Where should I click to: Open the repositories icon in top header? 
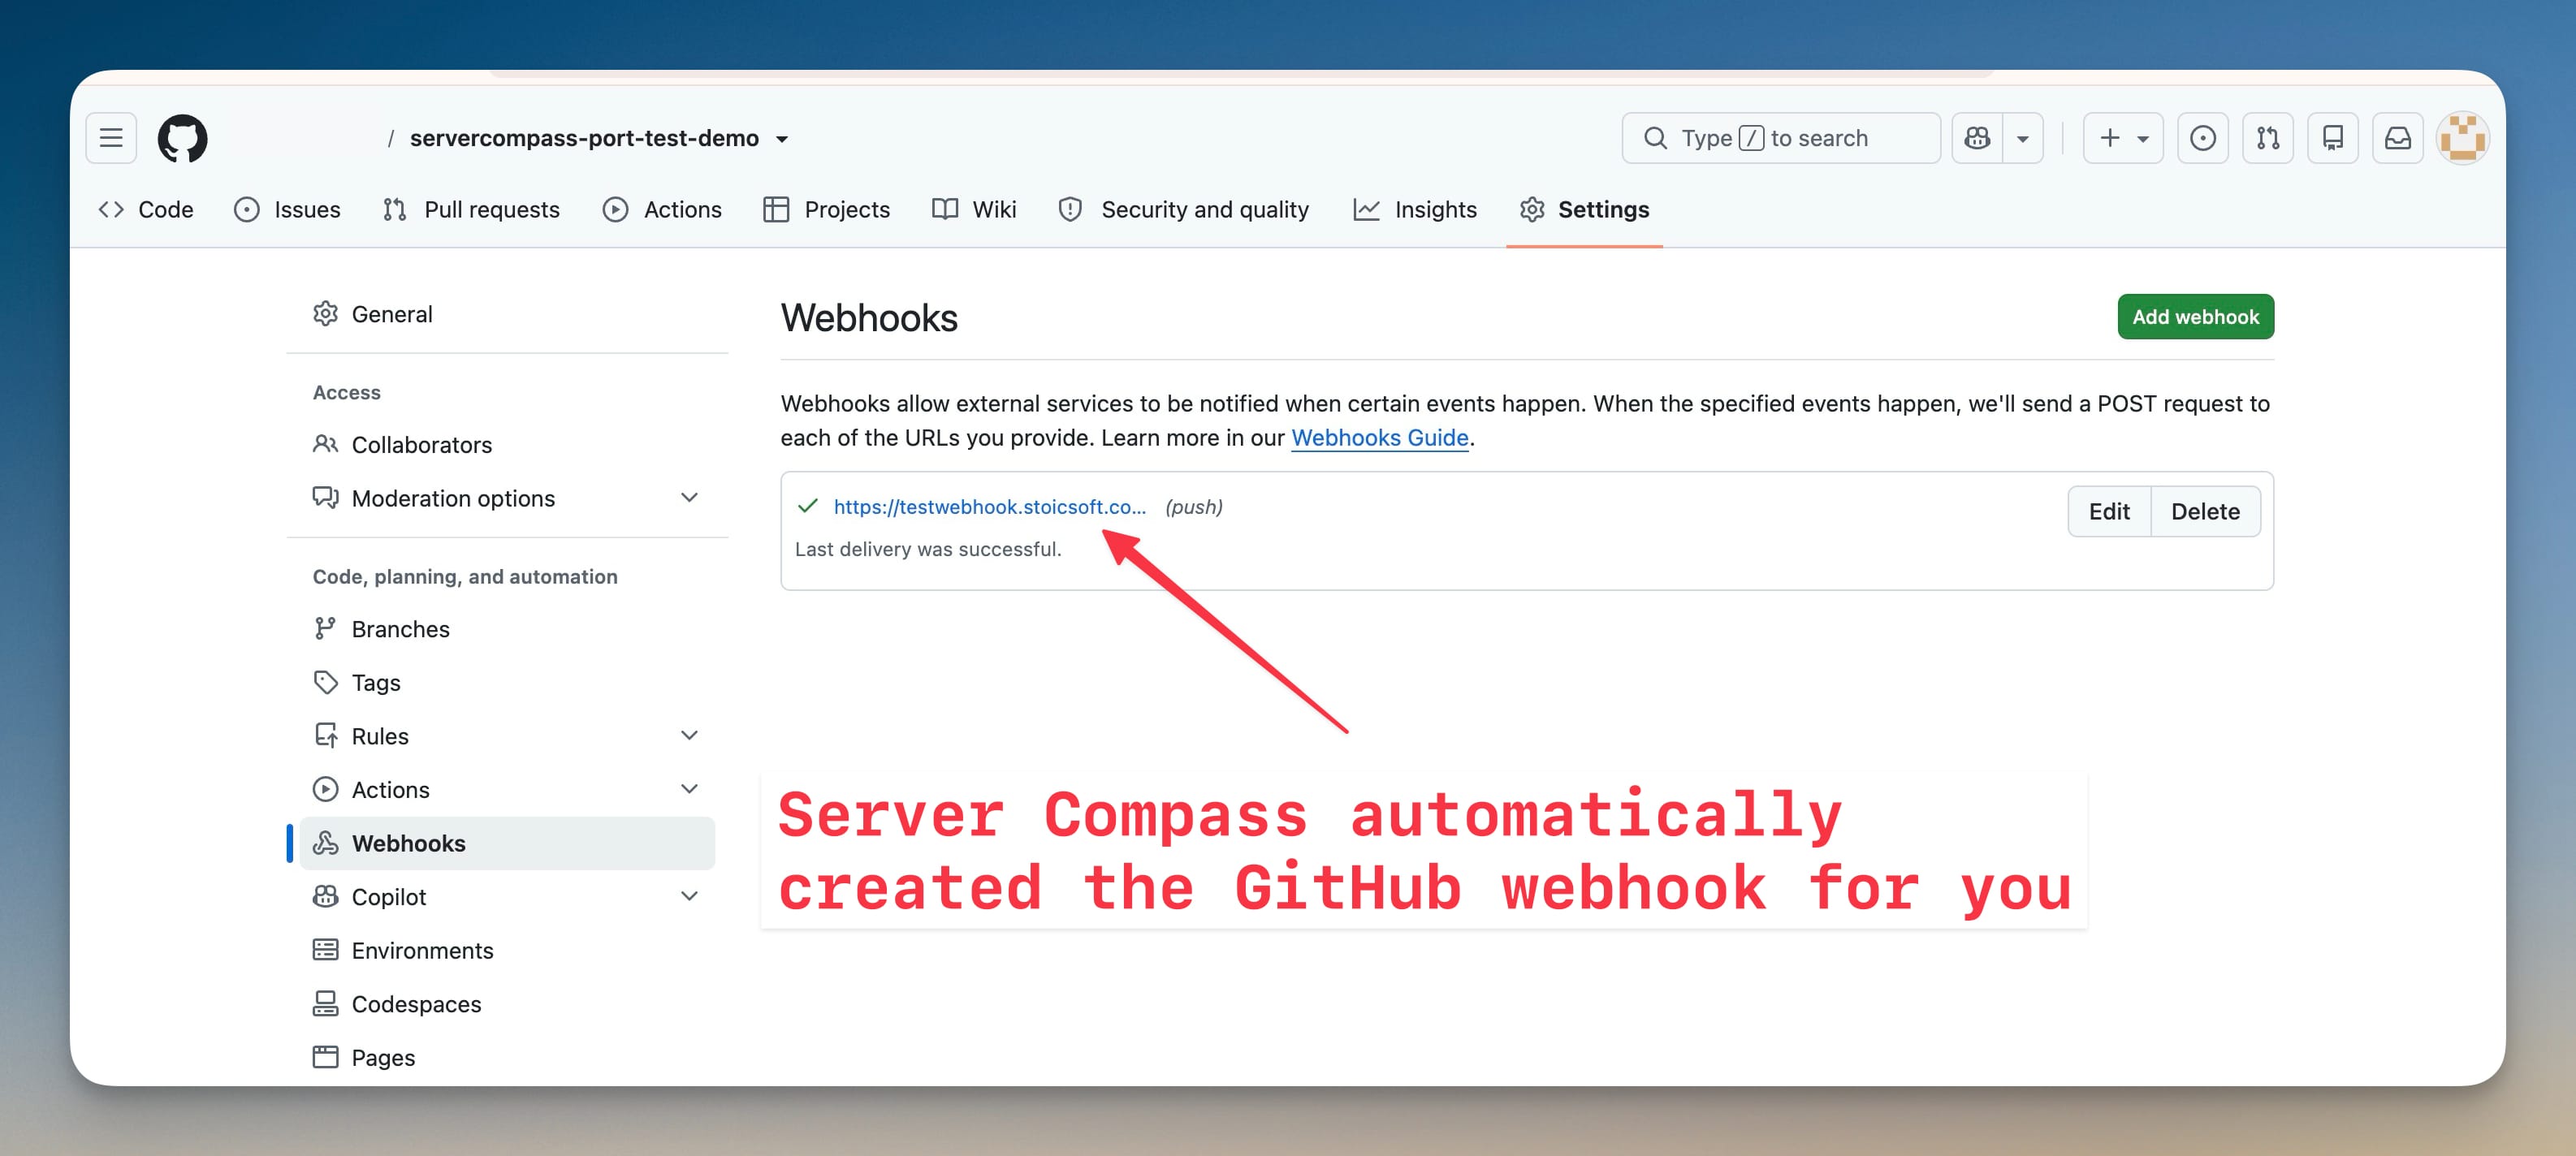click(2333, 138)
